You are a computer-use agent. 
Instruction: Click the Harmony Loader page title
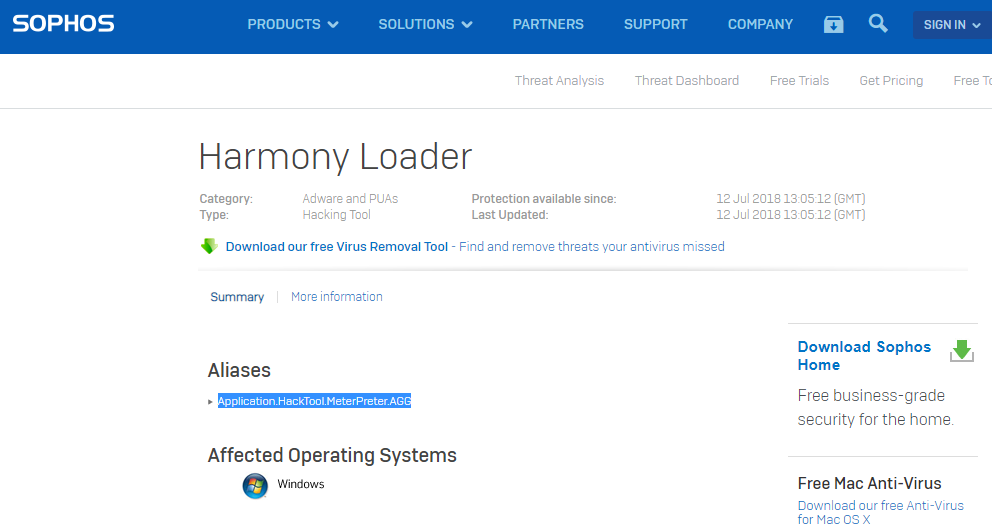(335, 156)
